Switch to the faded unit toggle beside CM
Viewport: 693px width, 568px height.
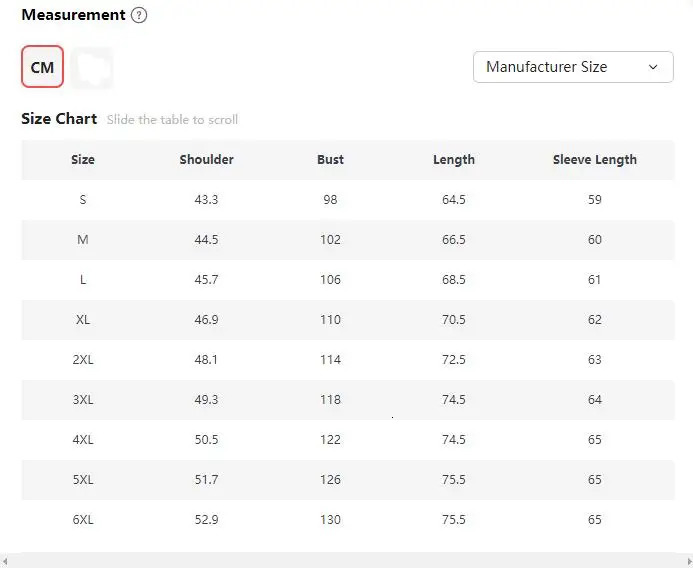(x=92, y=68)
